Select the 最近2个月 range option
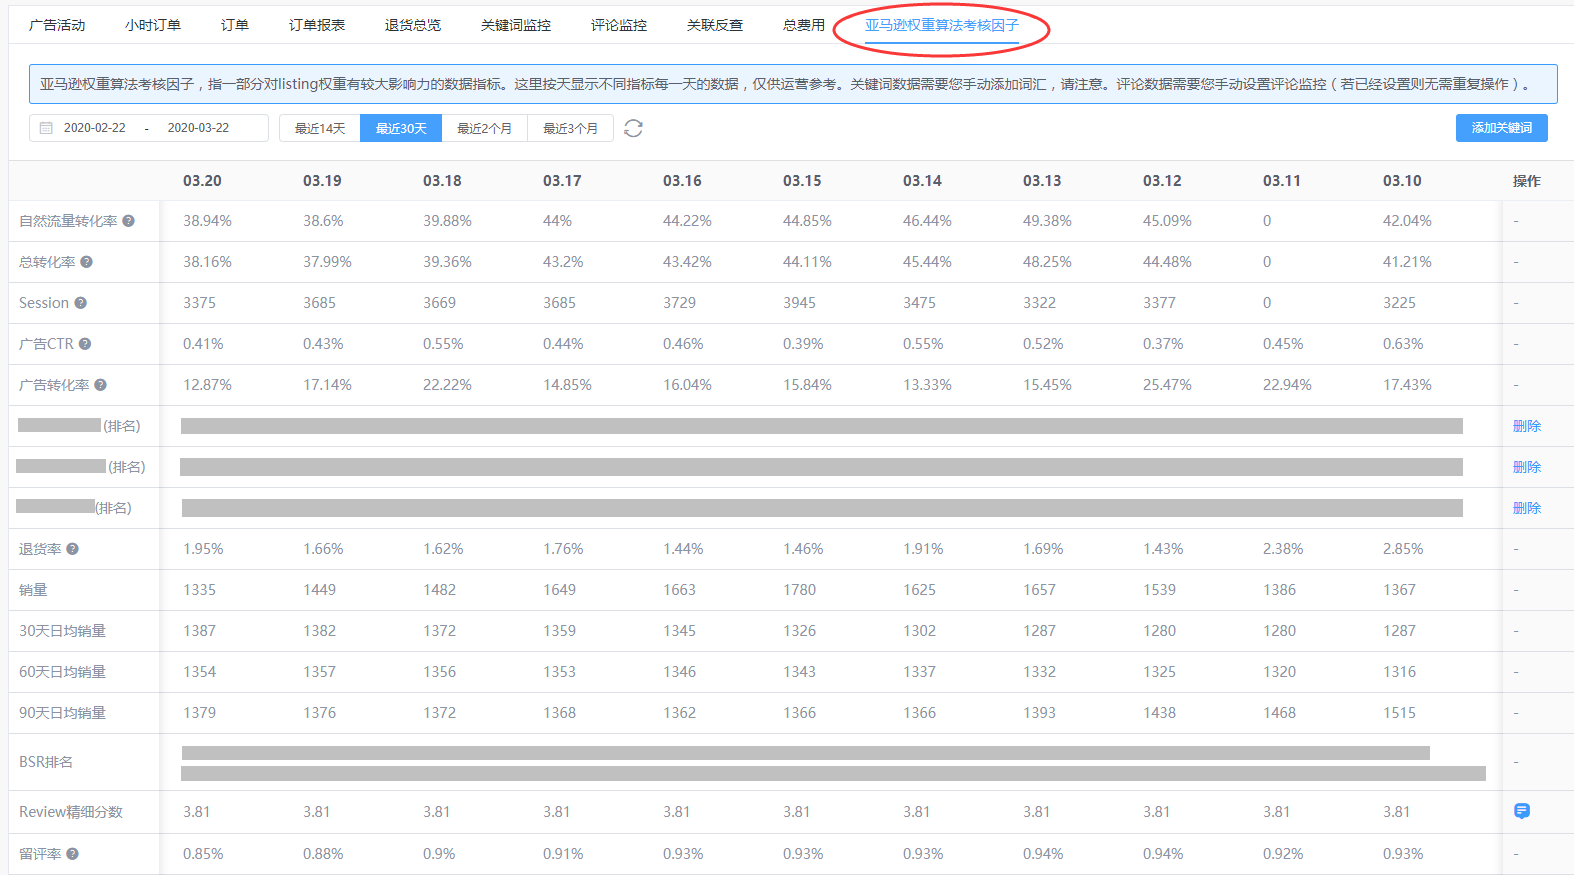Screen dimensions: 1574x875 (x=484, y=128)
